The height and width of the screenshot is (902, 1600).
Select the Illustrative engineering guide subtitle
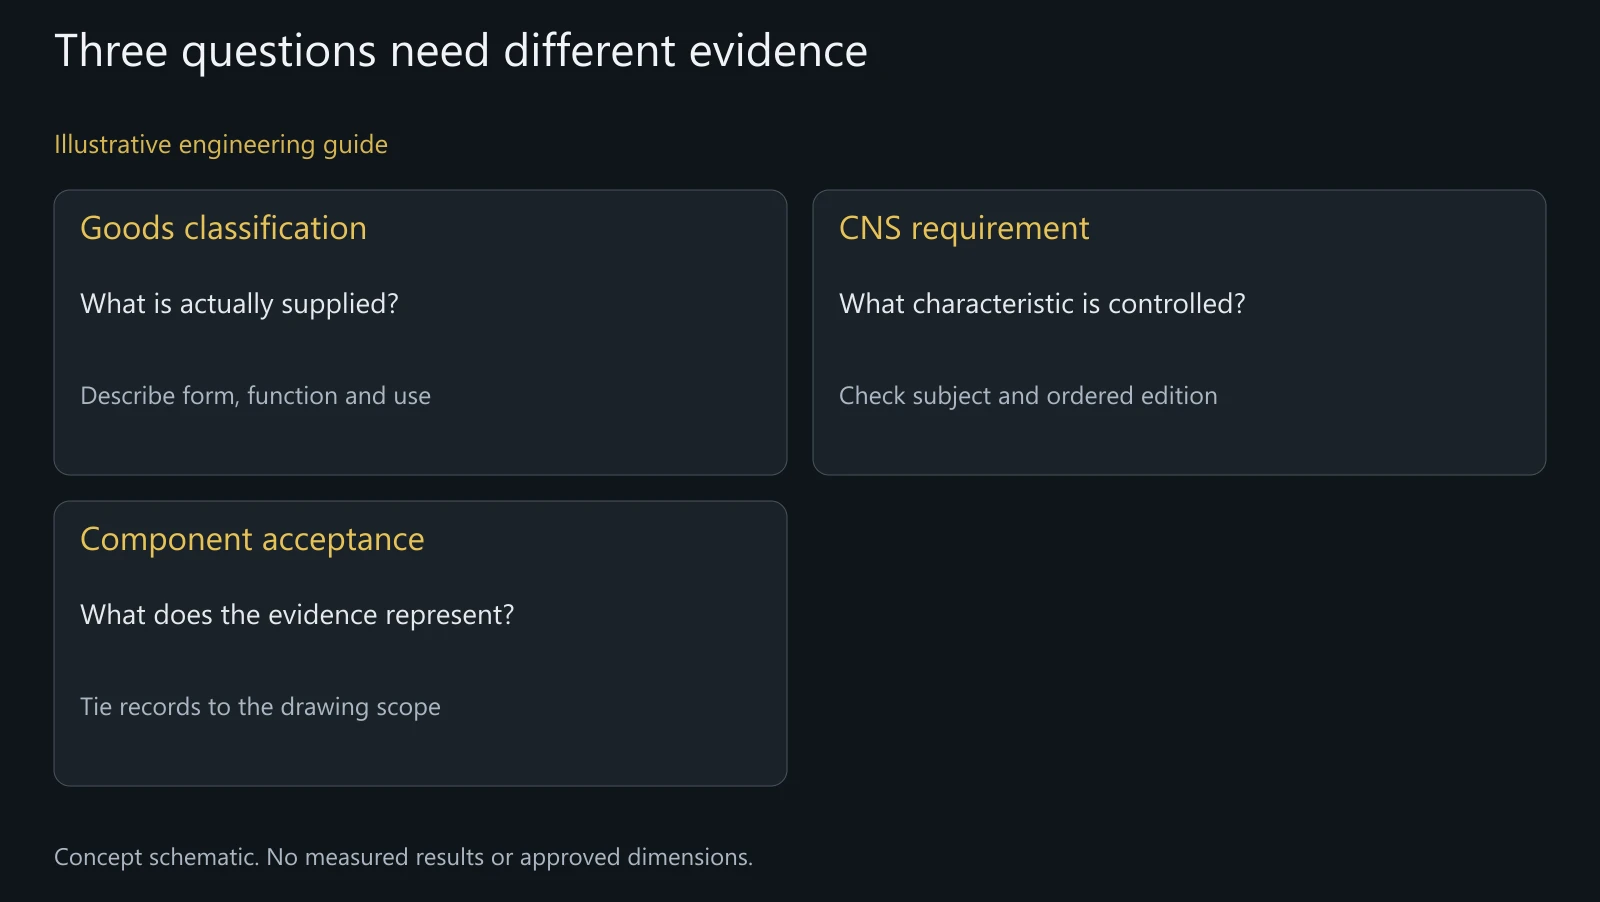coord(221,145)
